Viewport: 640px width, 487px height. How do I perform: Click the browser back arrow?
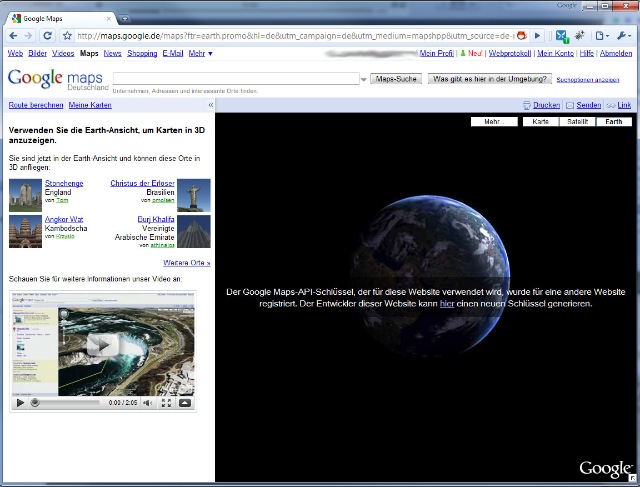click(x=12, y=36)
